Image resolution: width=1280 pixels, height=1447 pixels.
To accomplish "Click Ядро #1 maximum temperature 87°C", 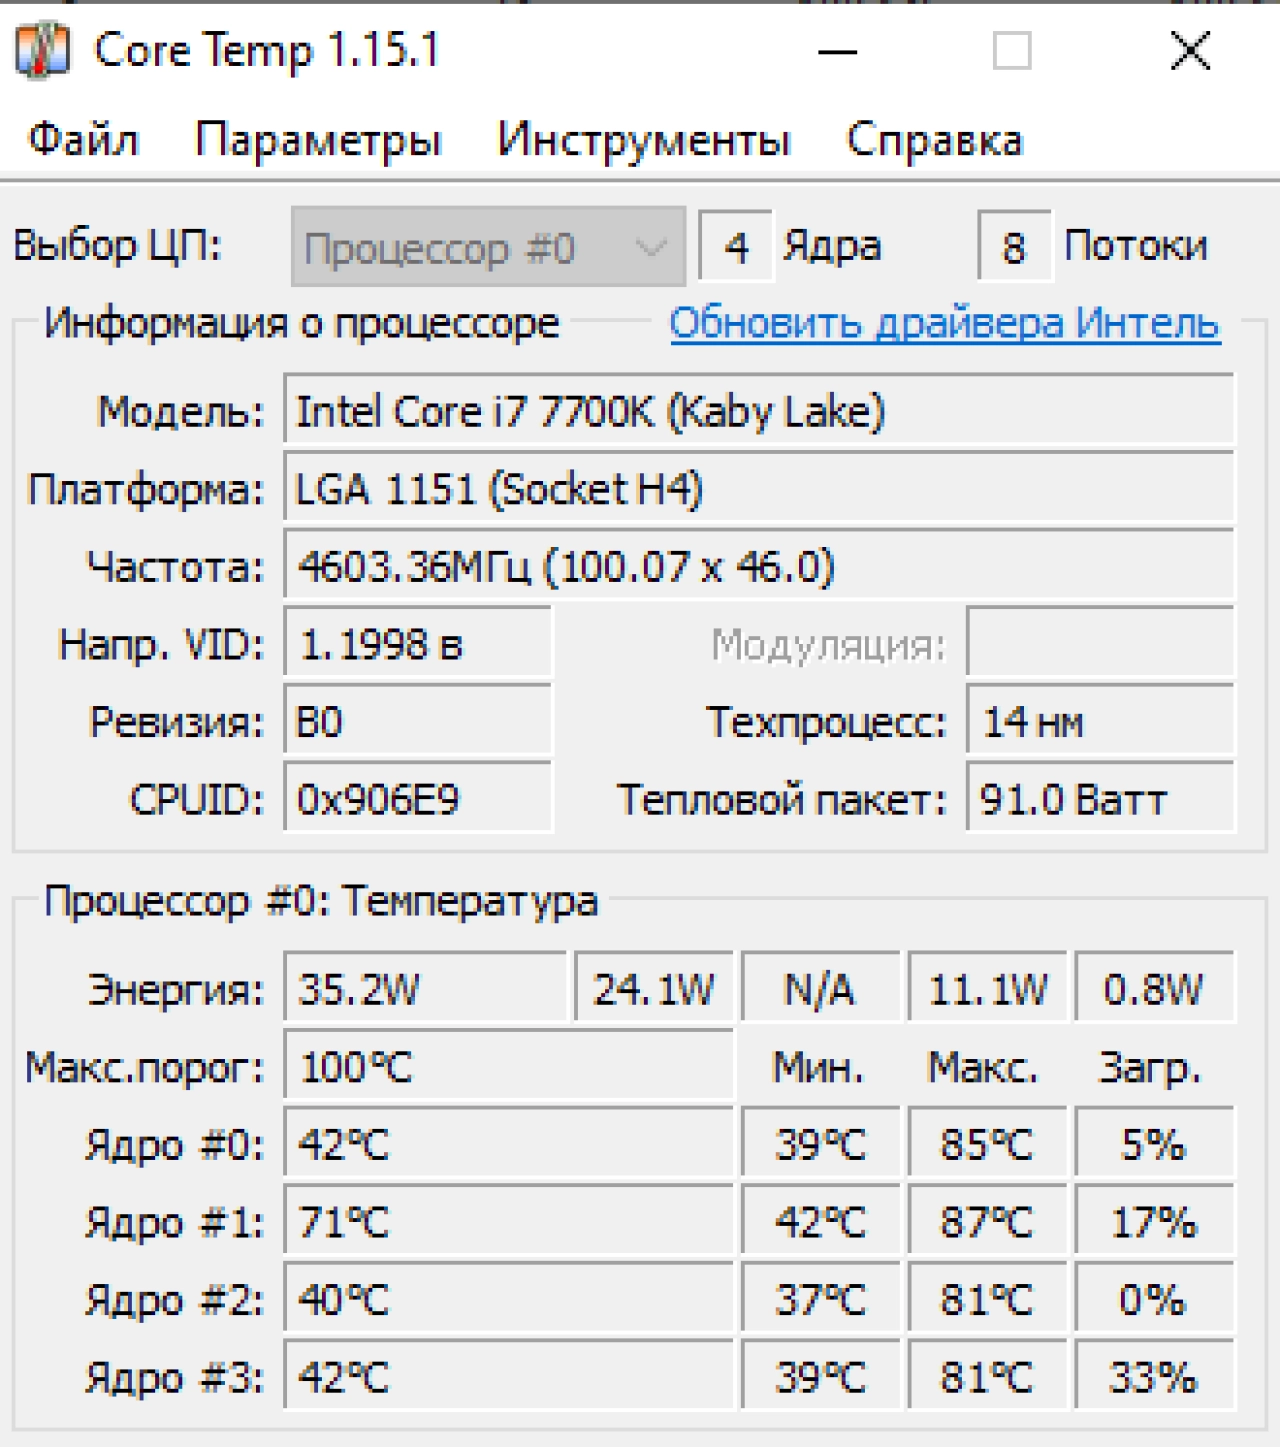I will click(x=987, y=1221).
